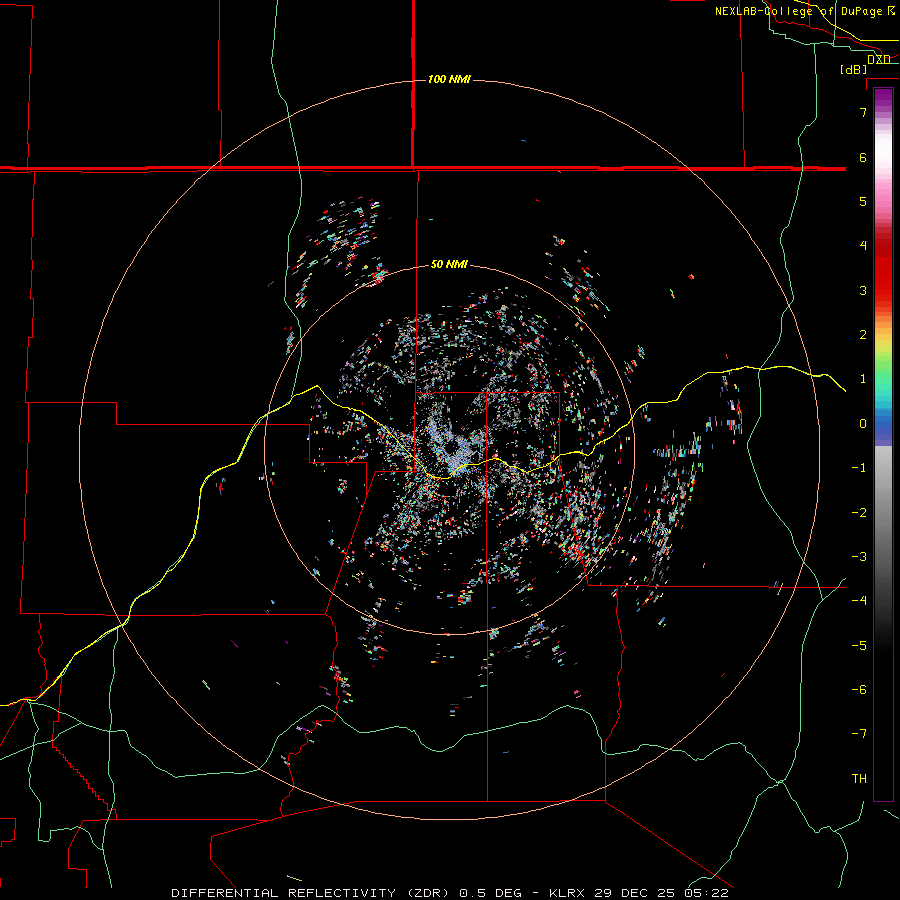The image size is (900, 900).
Task: Select the "5" tick label on the scale
Action: tap(863, 201)
